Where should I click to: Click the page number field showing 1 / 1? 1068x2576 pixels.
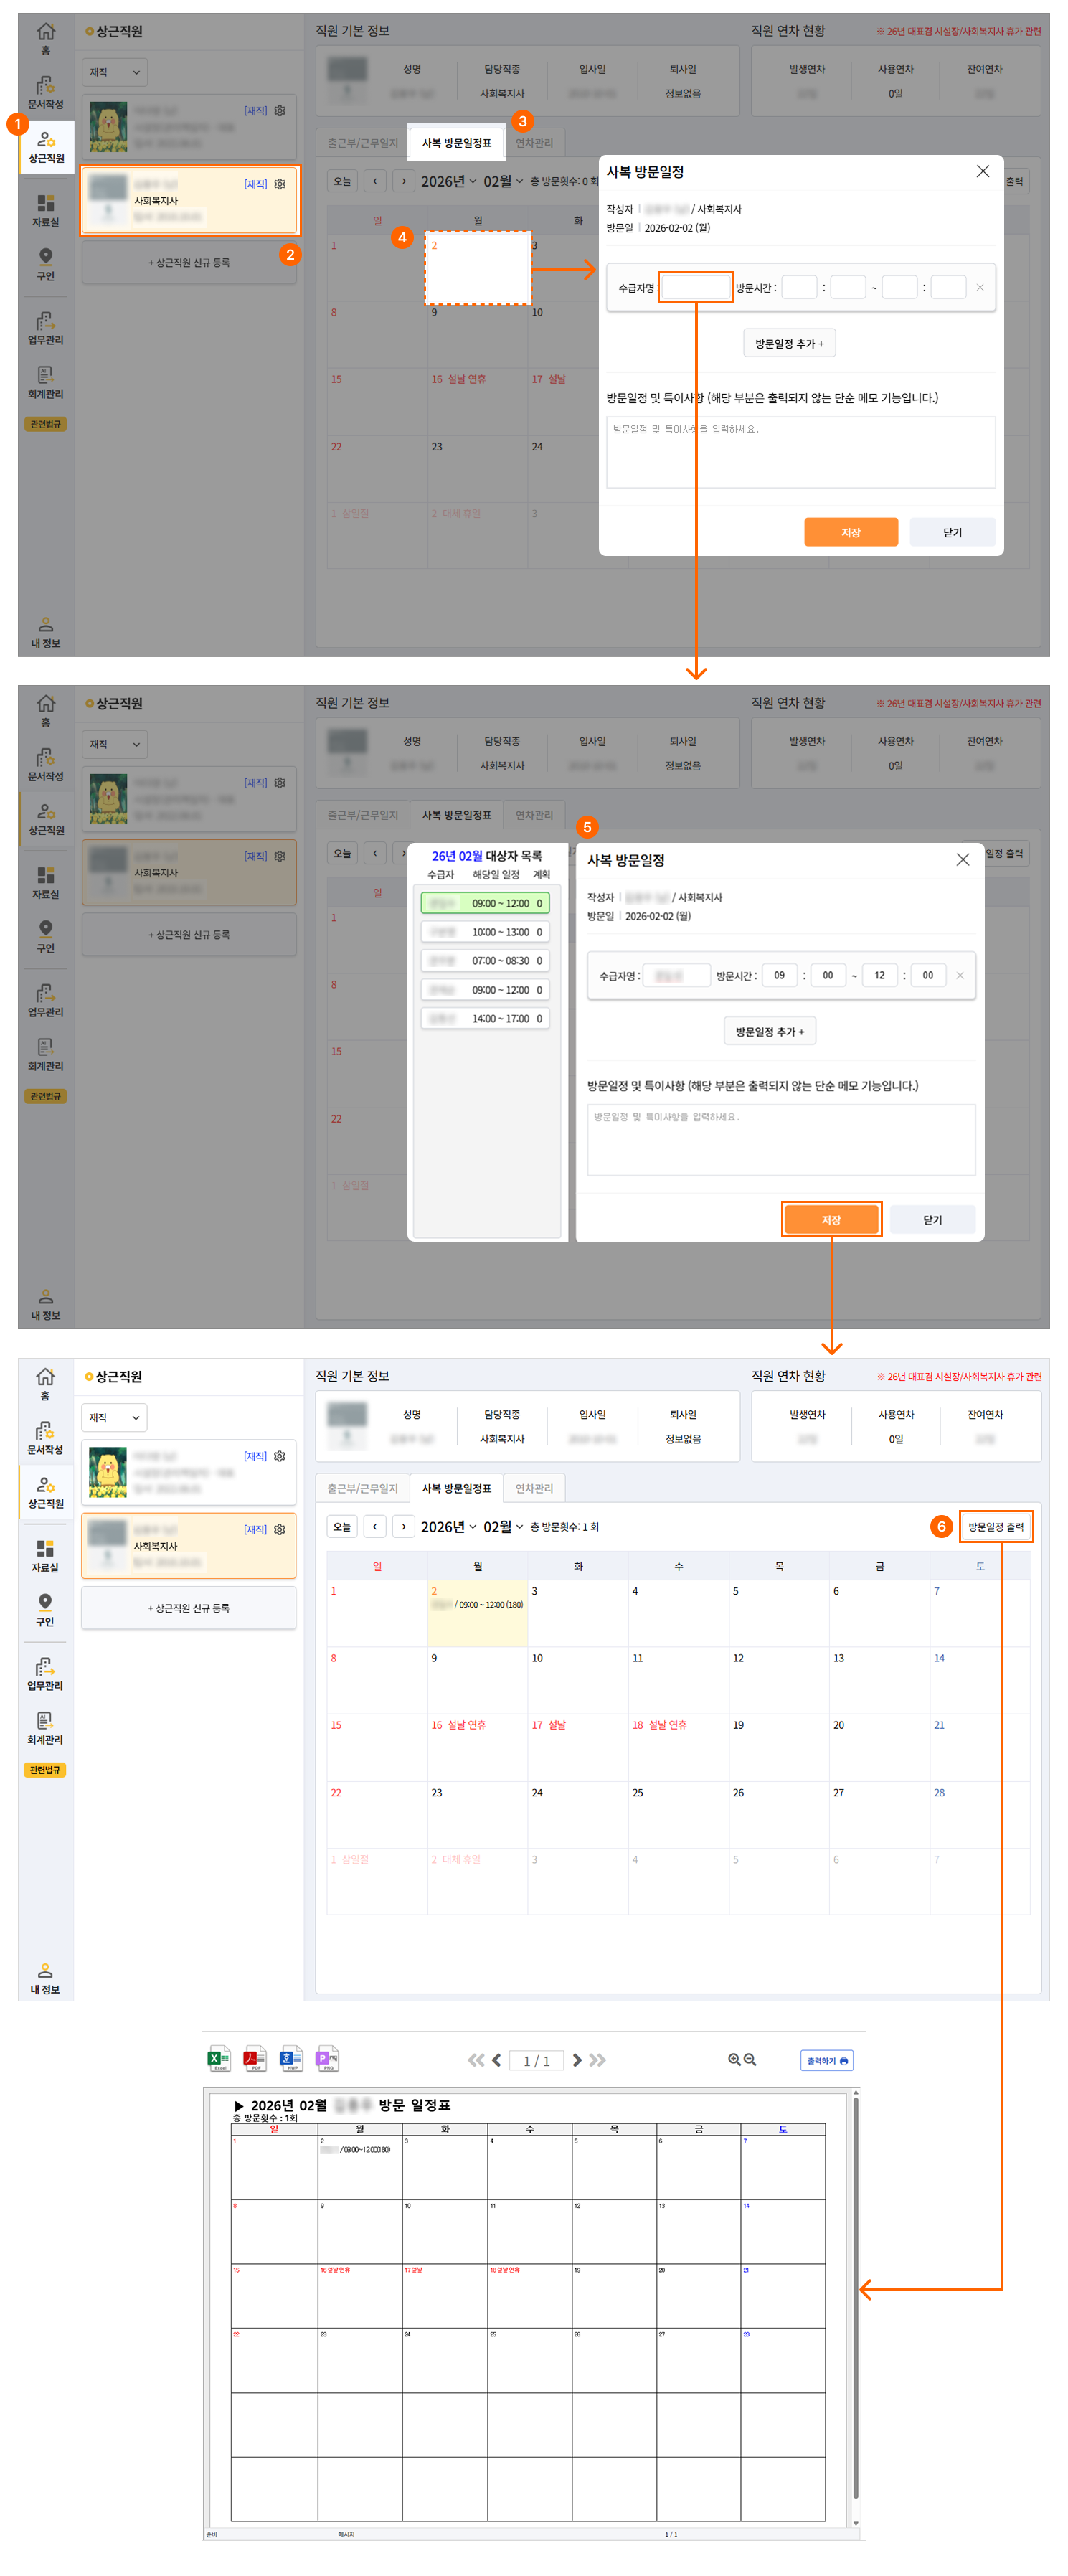[x=536, y=2060]
